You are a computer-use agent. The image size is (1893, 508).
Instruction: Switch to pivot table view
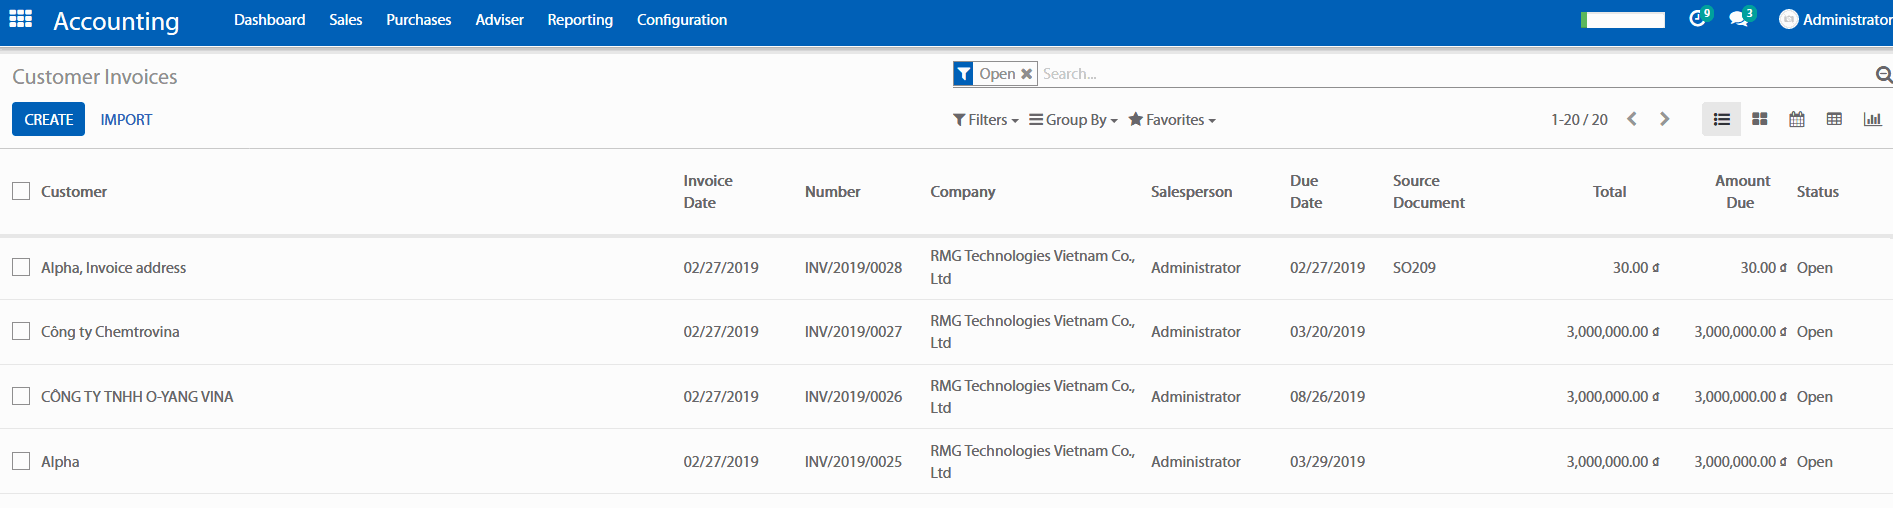[x=1834, y=119]
